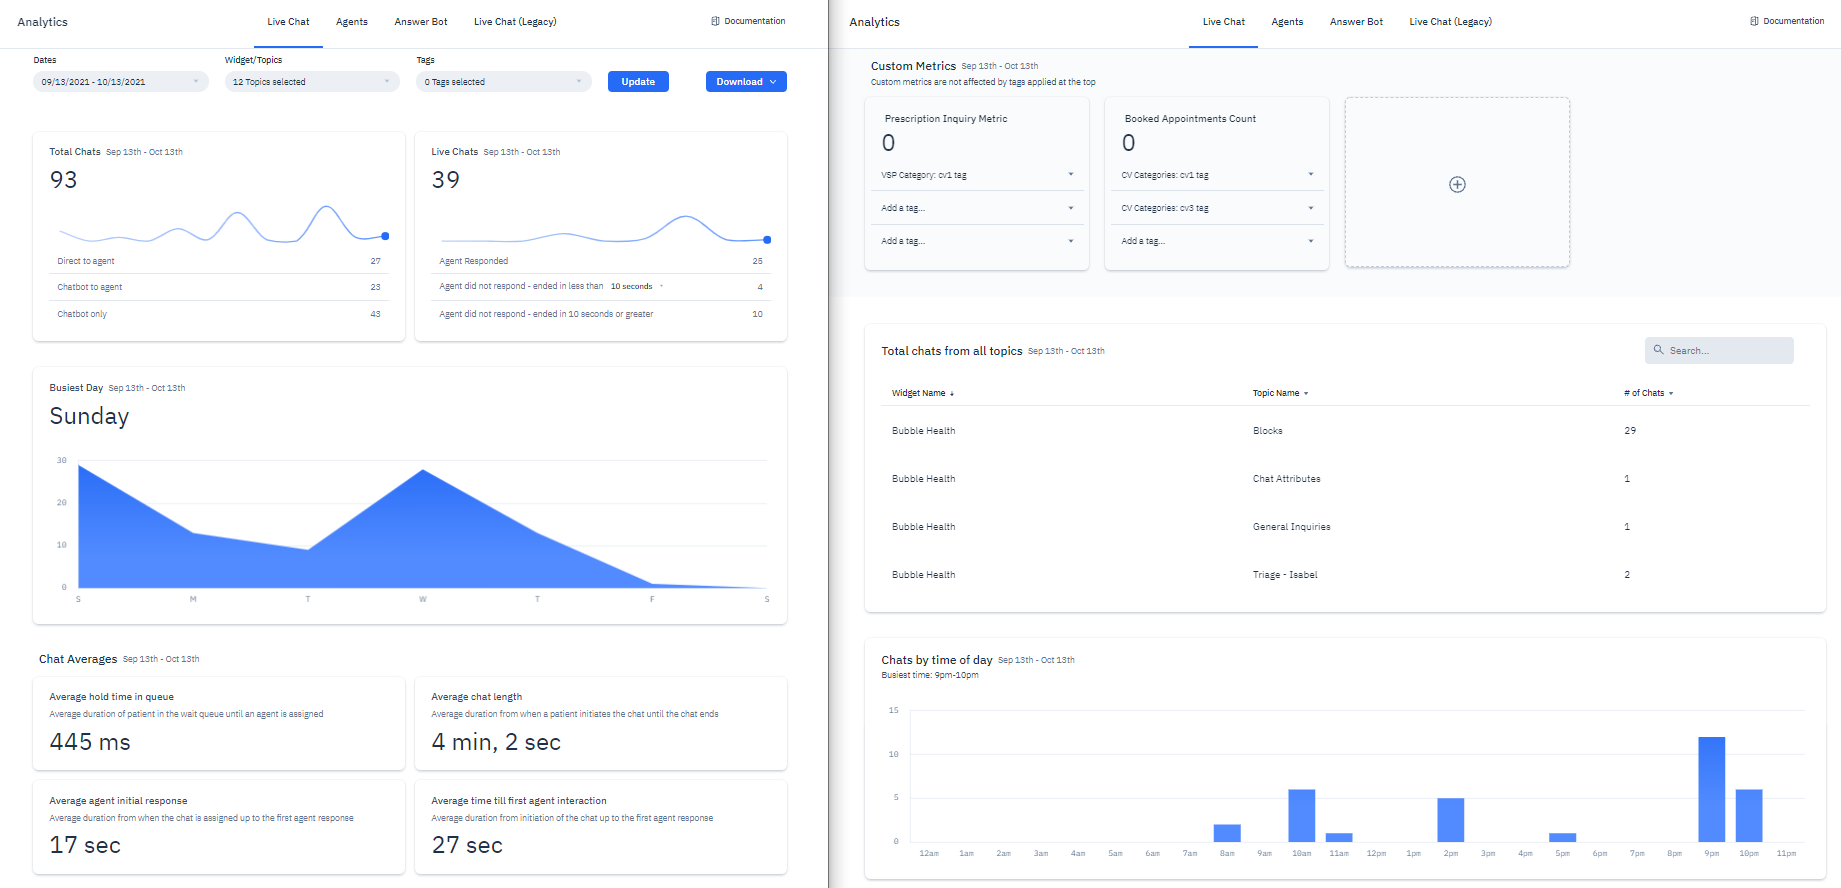Open last Add a tag dropdown in Prescription Inquiry

(x=977, y=241)
